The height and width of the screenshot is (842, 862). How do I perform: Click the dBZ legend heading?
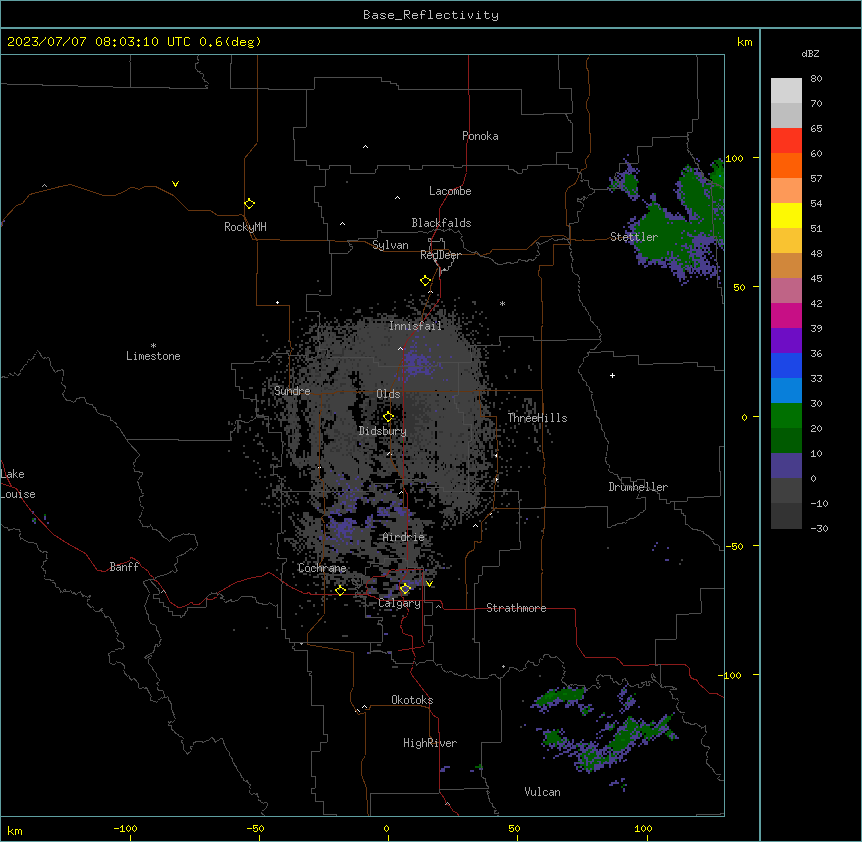tap(810, 54)
